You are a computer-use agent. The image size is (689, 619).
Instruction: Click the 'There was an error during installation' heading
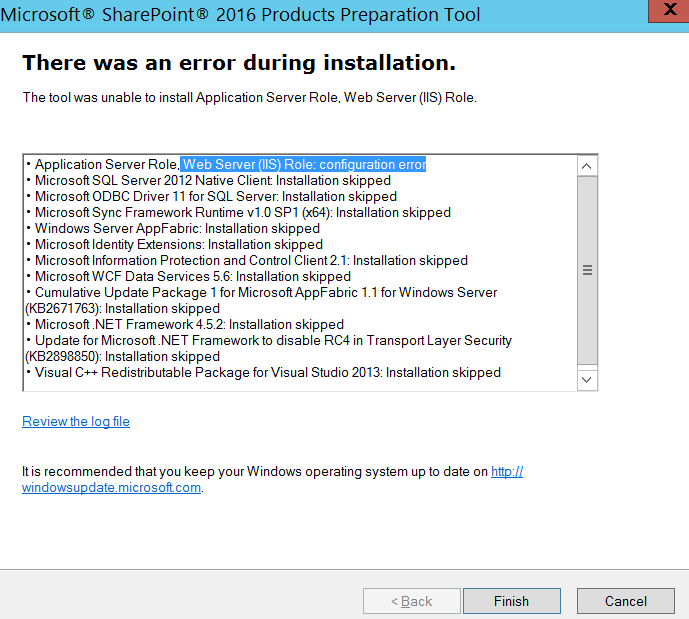point(239,62)
